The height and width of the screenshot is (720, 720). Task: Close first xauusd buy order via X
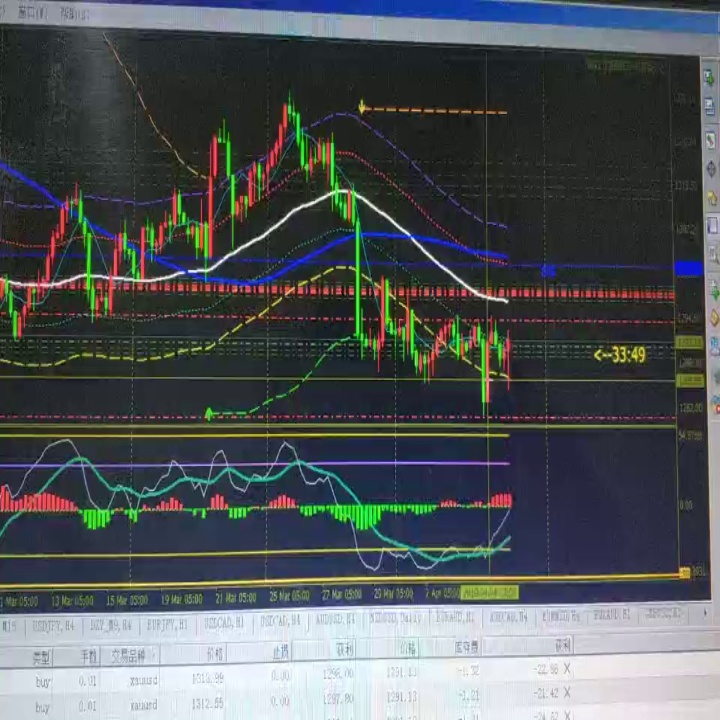point(567,668)
